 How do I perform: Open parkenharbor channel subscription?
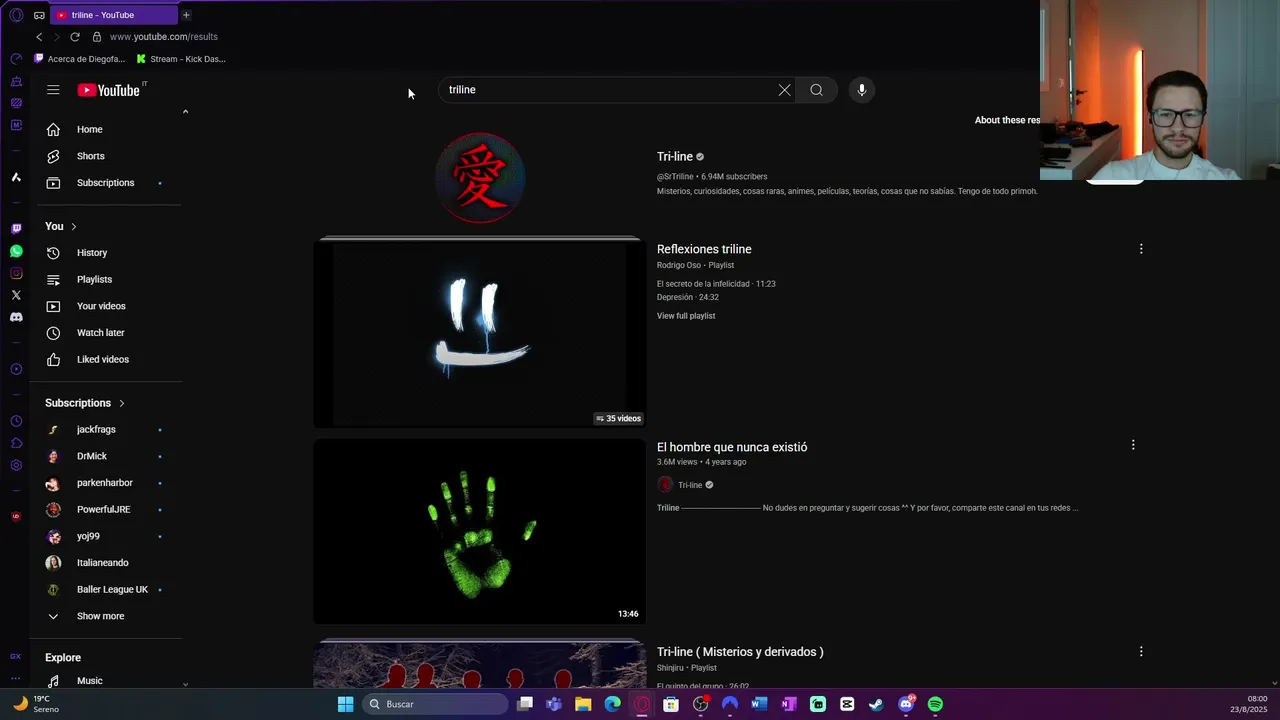[105, 483]
